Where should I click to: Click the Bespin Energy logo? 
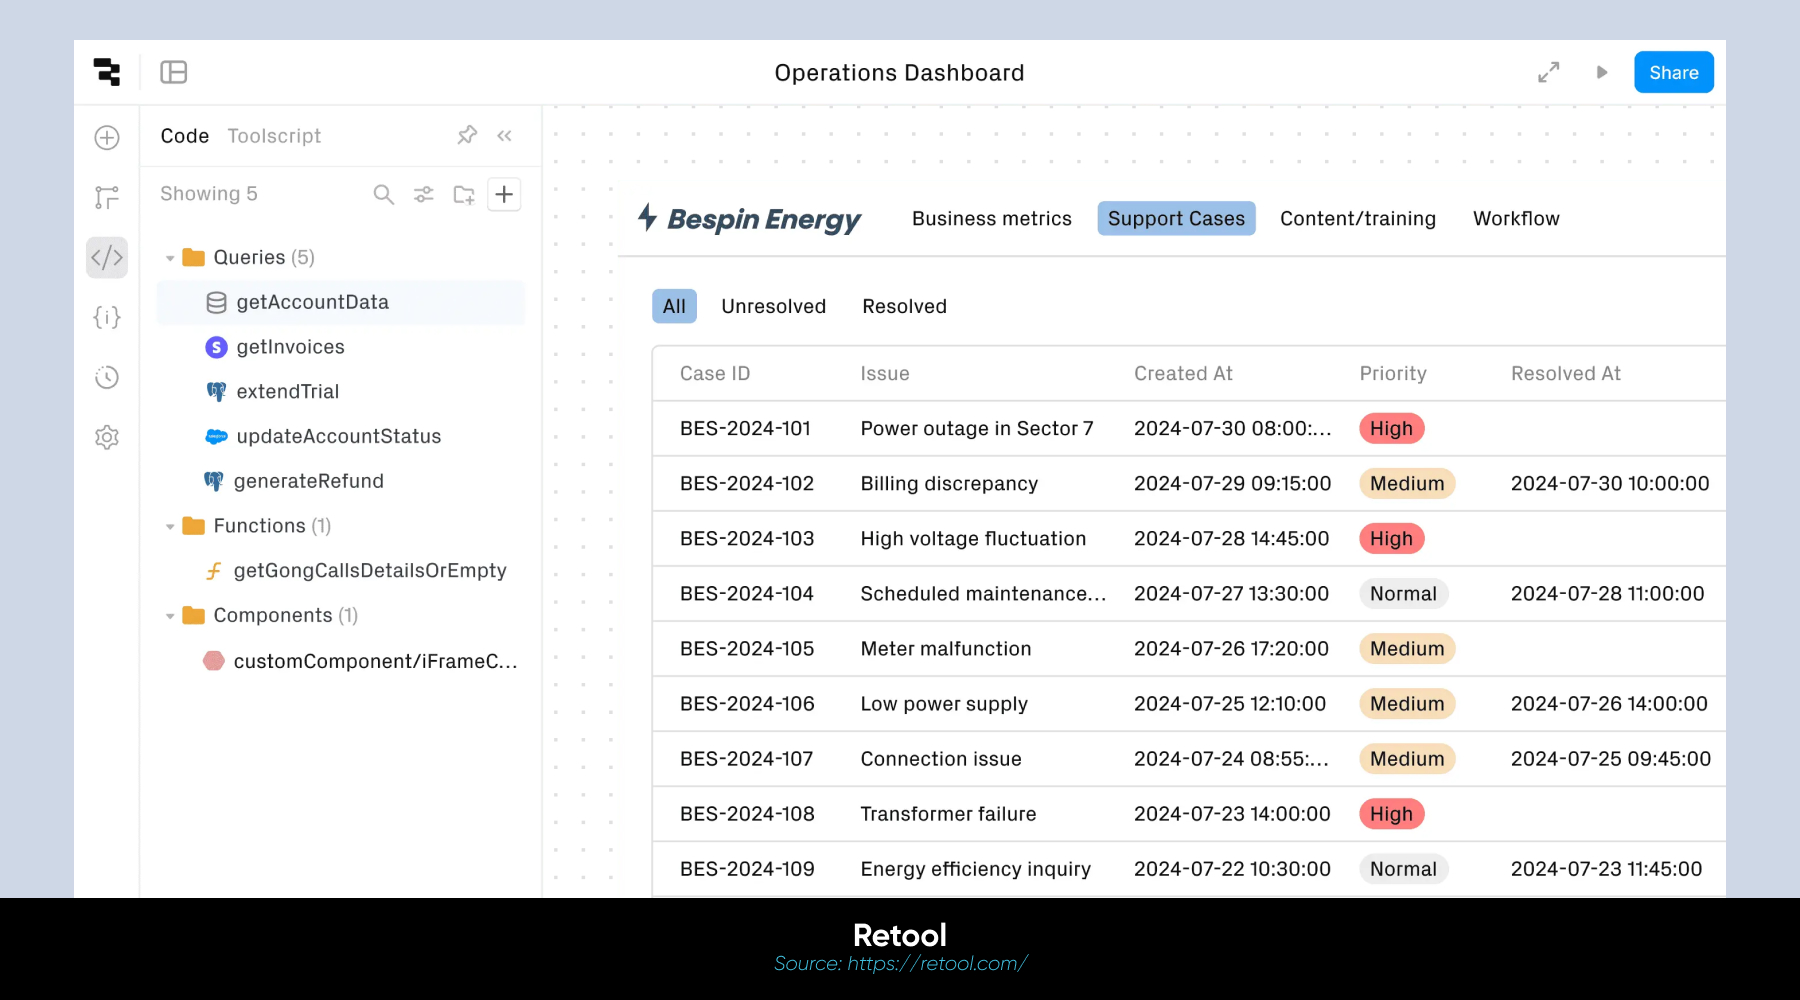click(x=749, y=218)
